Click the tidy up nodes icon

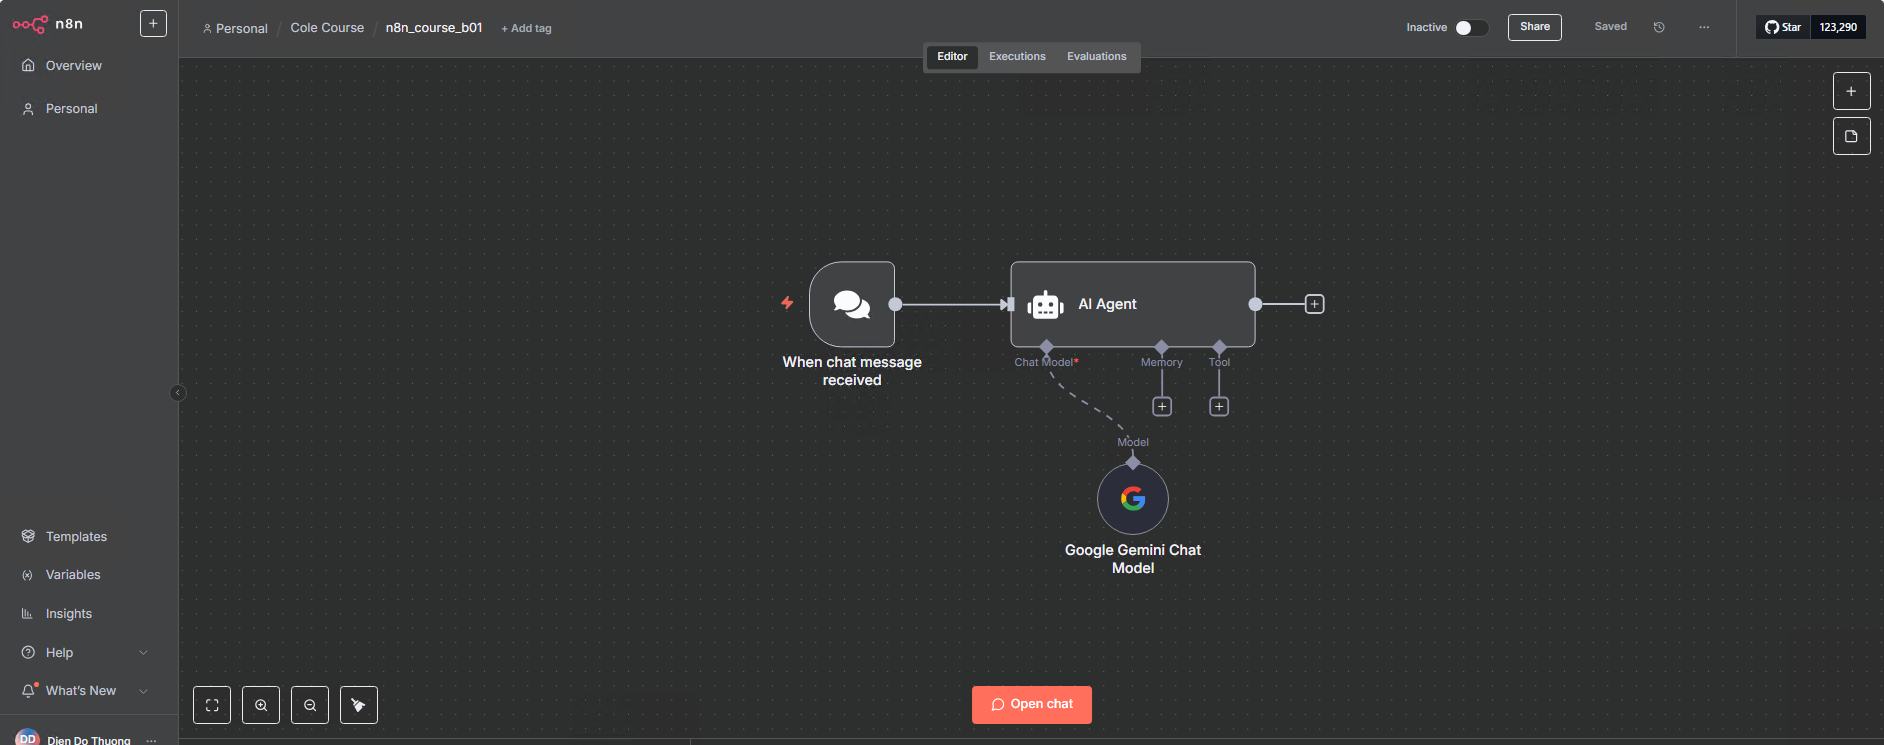359,705
